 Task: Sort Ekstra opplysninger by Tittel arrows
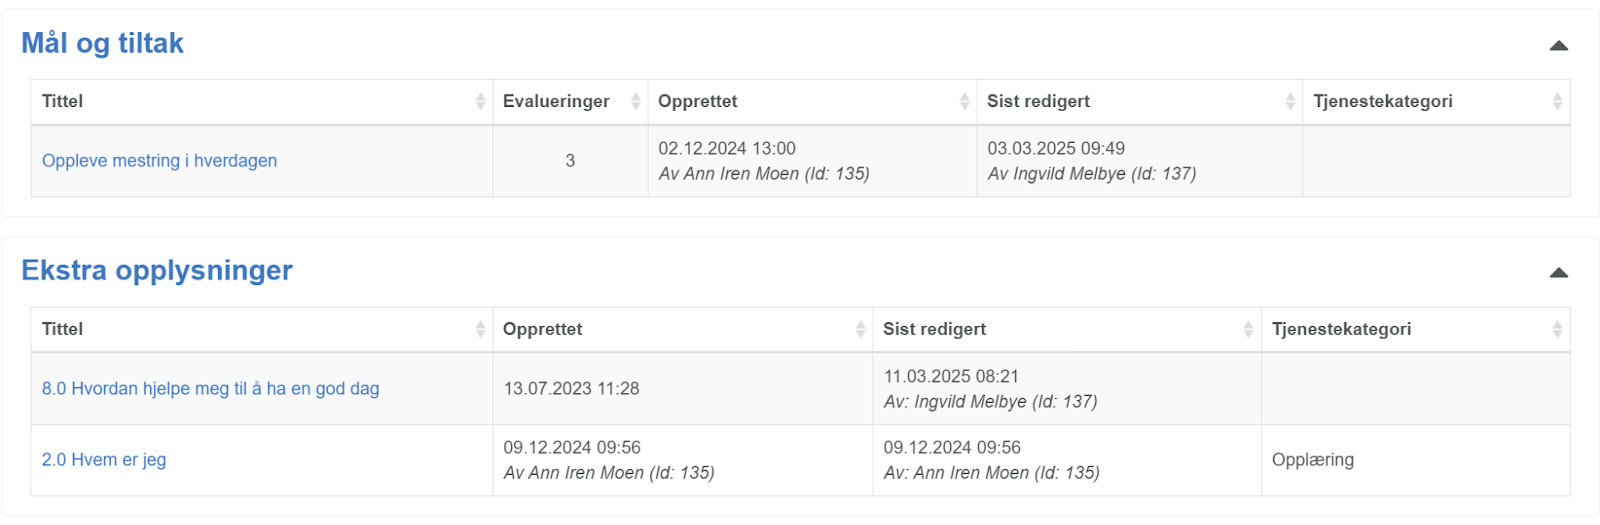(480, 329)
